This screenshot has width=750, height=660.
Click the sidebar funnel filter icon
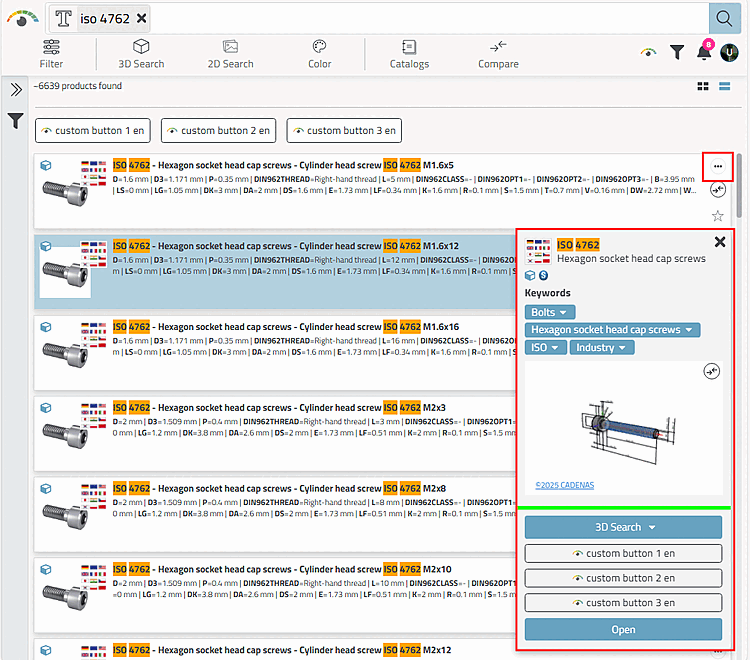[x=16, y=121]
